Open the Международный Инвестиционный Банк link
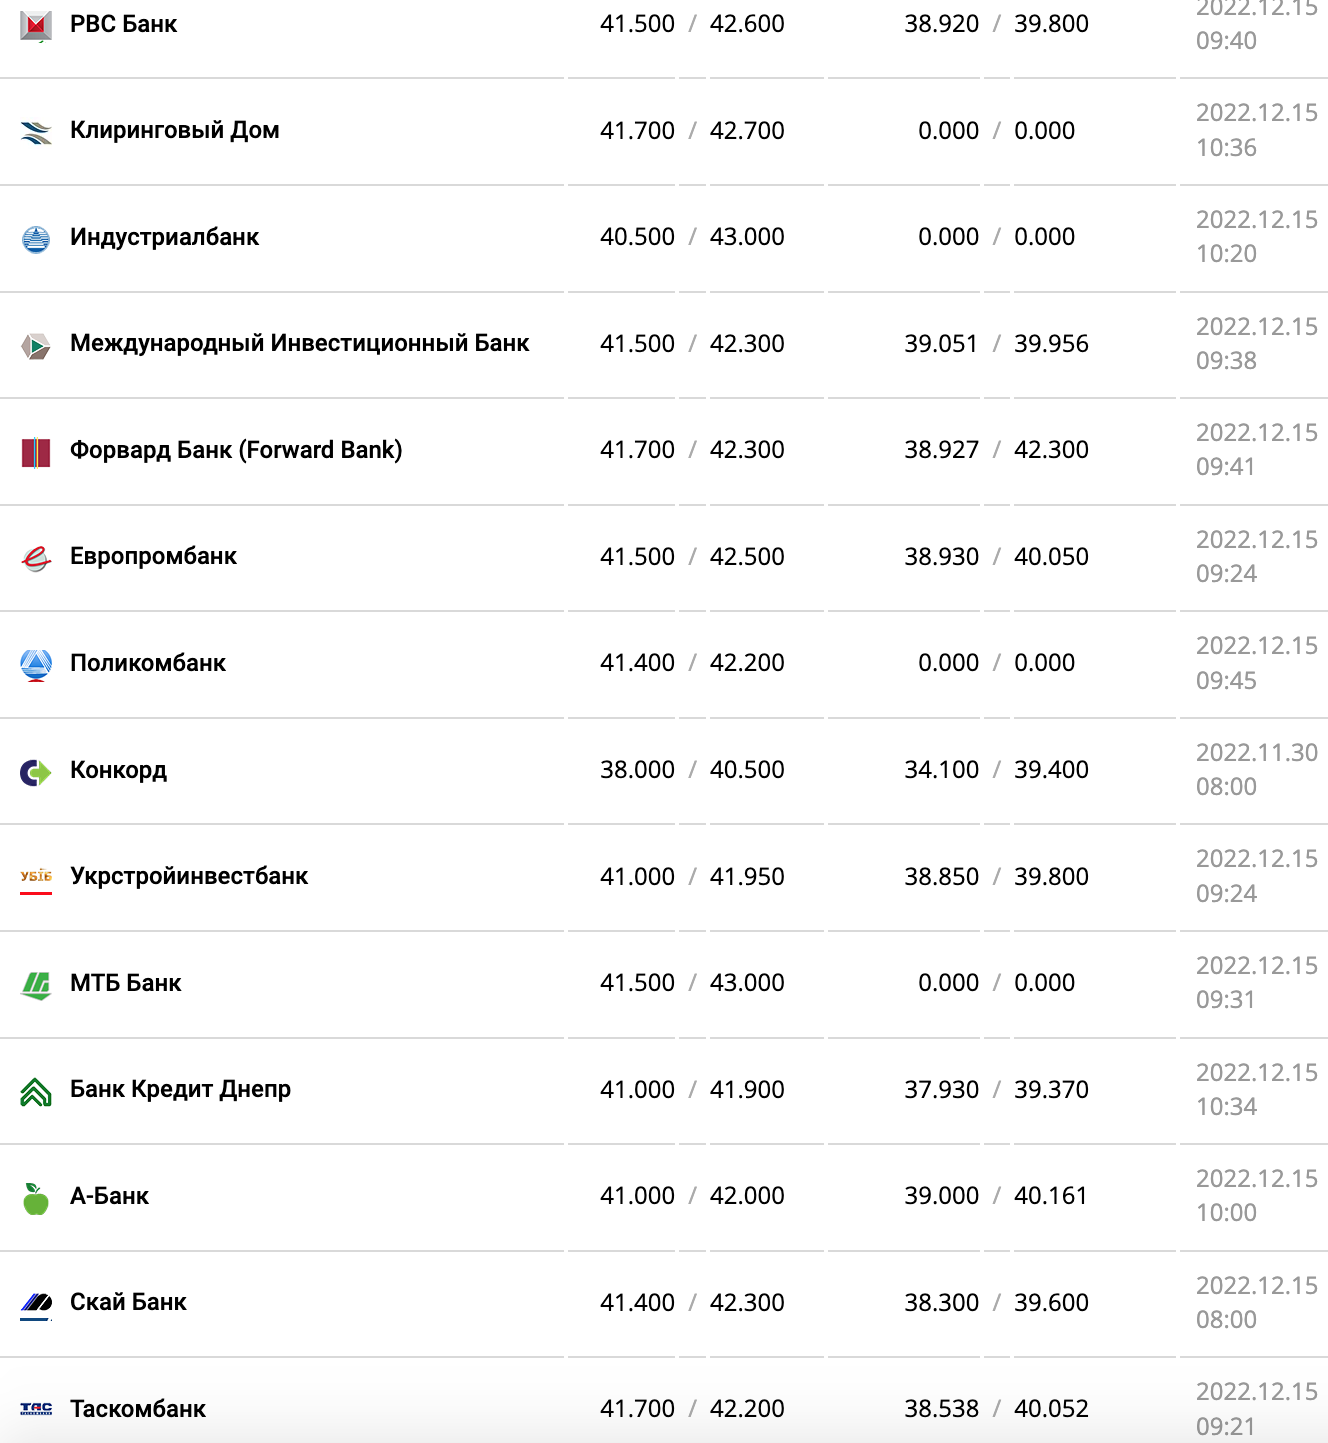 coord(299,343)
